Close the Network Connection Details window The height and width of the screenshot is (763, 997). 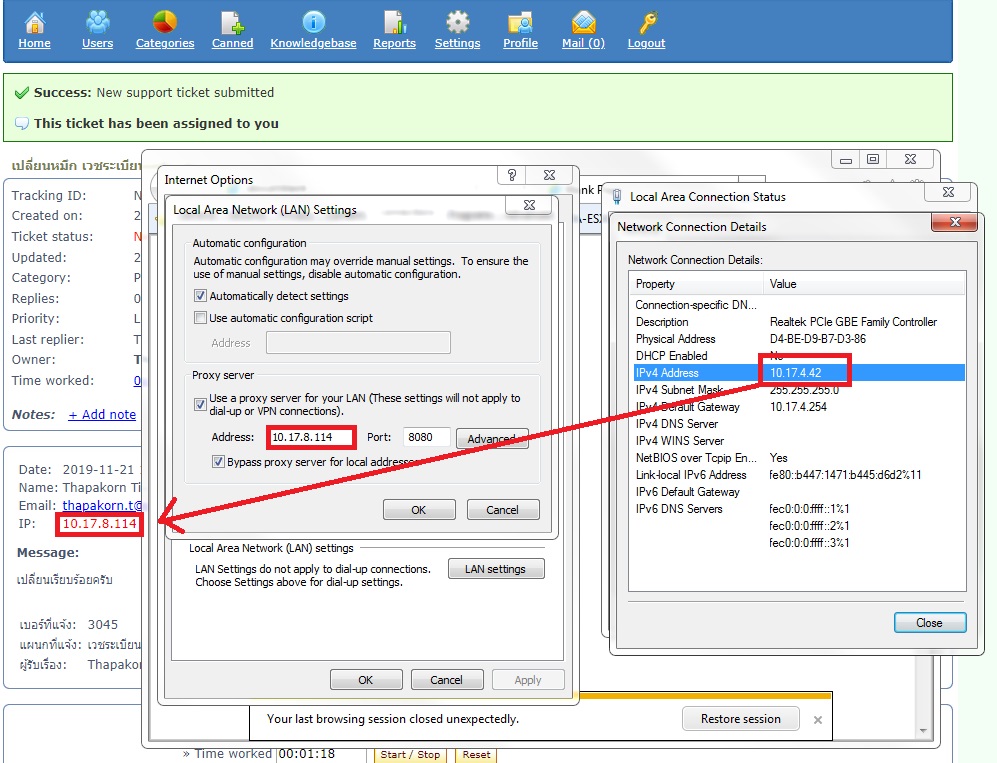tap(954, 222)
